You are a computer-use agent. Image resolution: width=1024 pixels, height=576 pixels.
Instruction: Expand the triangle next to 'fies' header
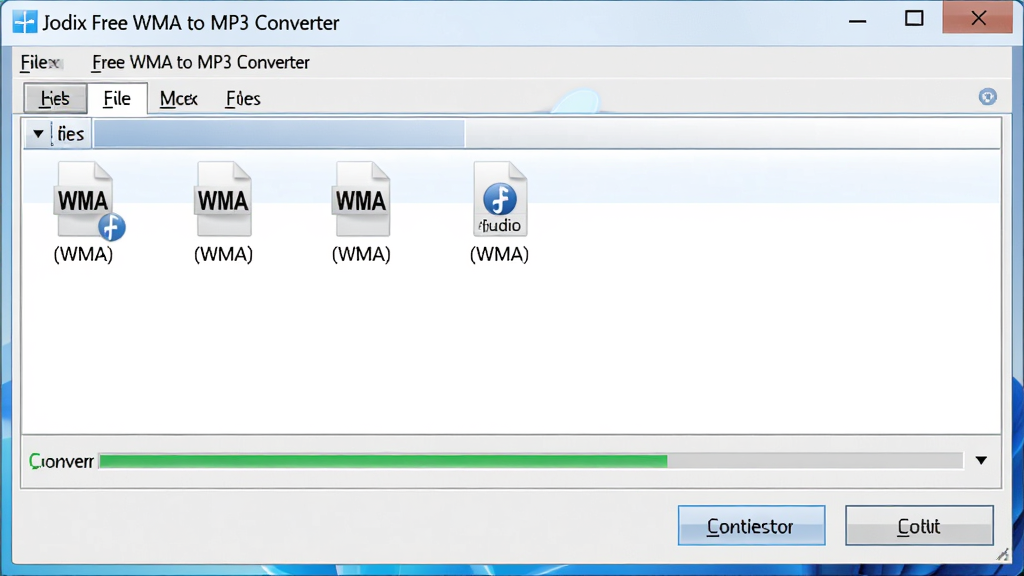[x=38, y=134]
